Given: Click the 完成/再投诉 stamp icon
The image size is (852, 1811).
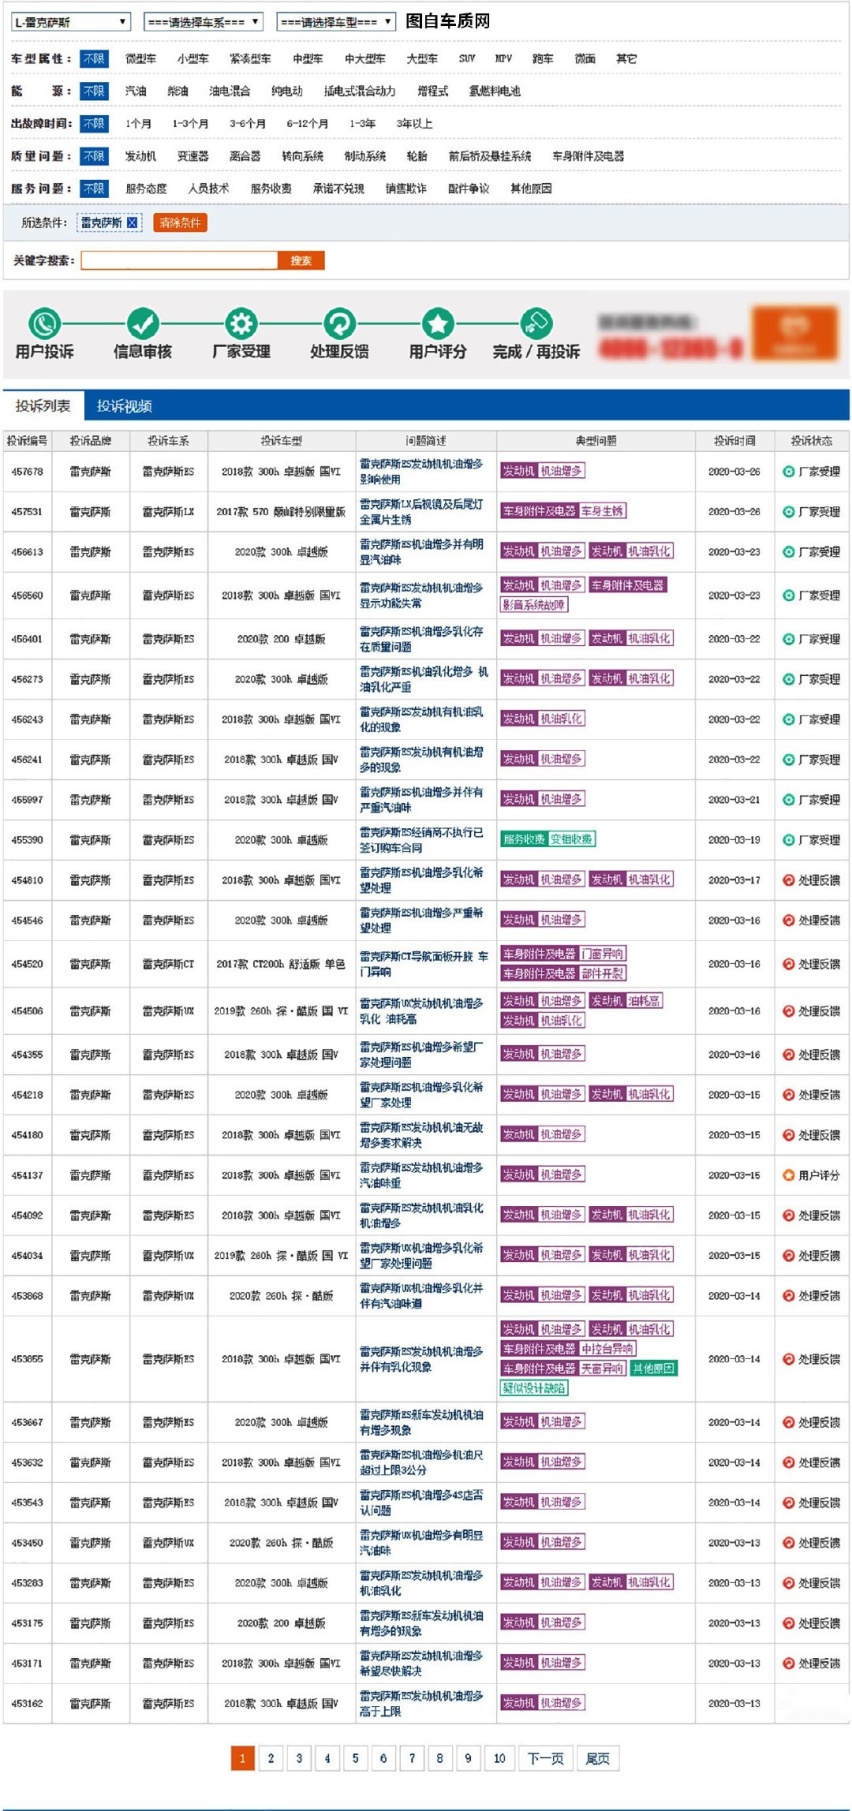Looking at the screenshot, I should tap(536, 323).
